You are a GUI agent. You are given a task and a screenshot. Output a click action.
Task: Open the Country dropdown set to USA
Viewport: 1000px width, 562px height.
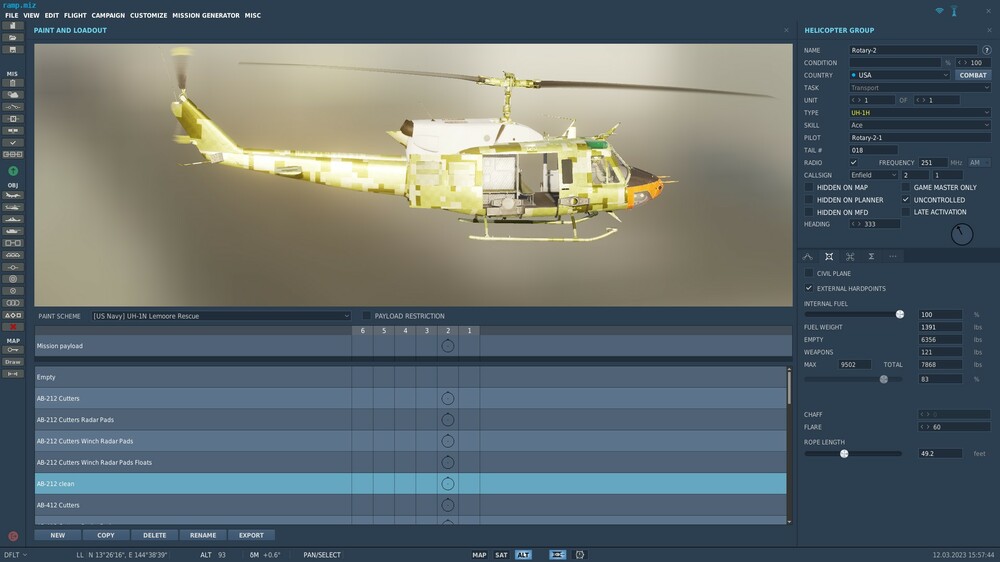coord(900,75)
